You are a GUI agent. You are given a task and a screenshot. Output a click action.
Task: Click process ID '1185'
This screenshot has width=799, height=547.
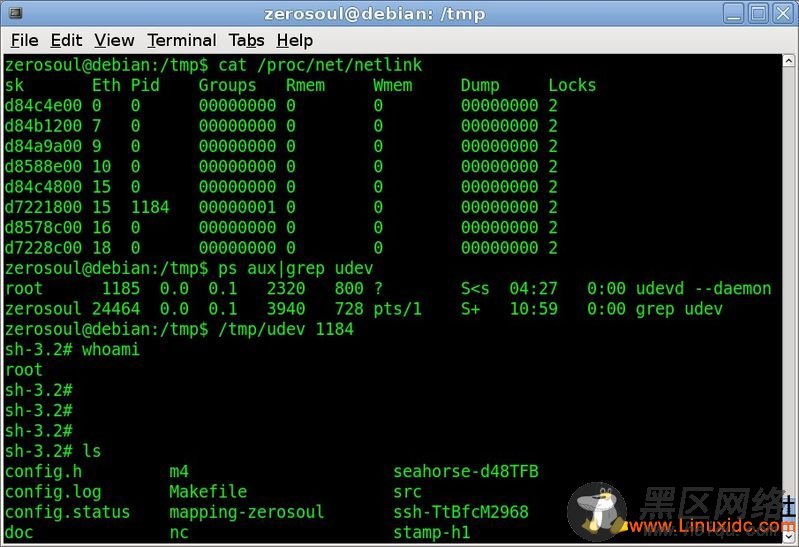pyautogui.click(x=121, y=289)
